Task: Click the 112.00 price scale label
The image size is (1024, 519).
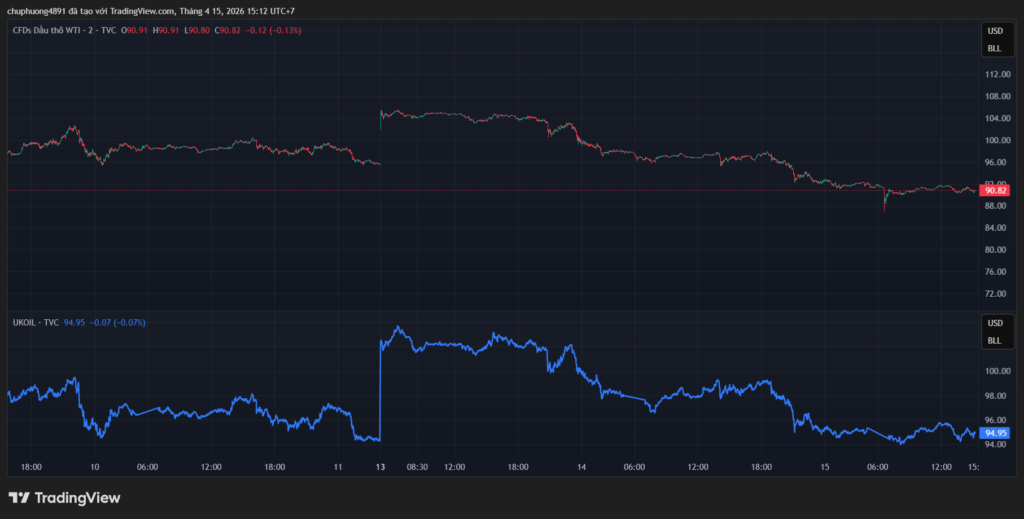Action: tap(995, 75)
